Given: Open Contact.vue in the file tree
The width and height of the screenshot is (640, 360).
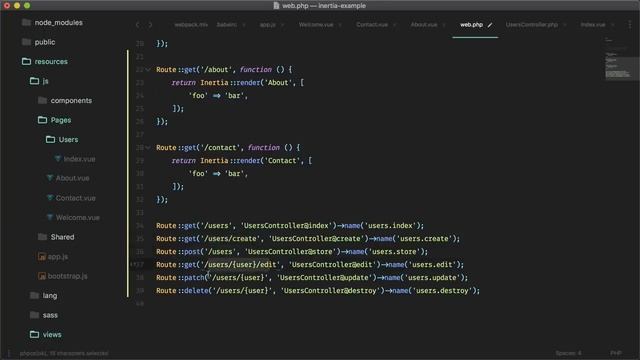Looking at the screenshot, I should [x=76, y=198].
